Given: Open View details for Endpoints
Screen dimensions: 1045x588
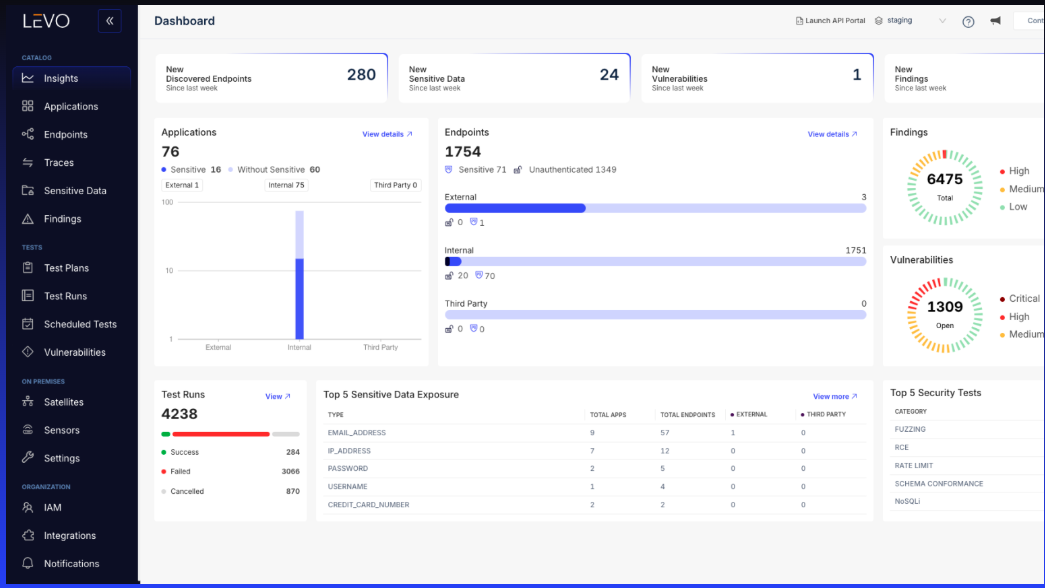Looking at the screenshot, I should coord(831,133).
